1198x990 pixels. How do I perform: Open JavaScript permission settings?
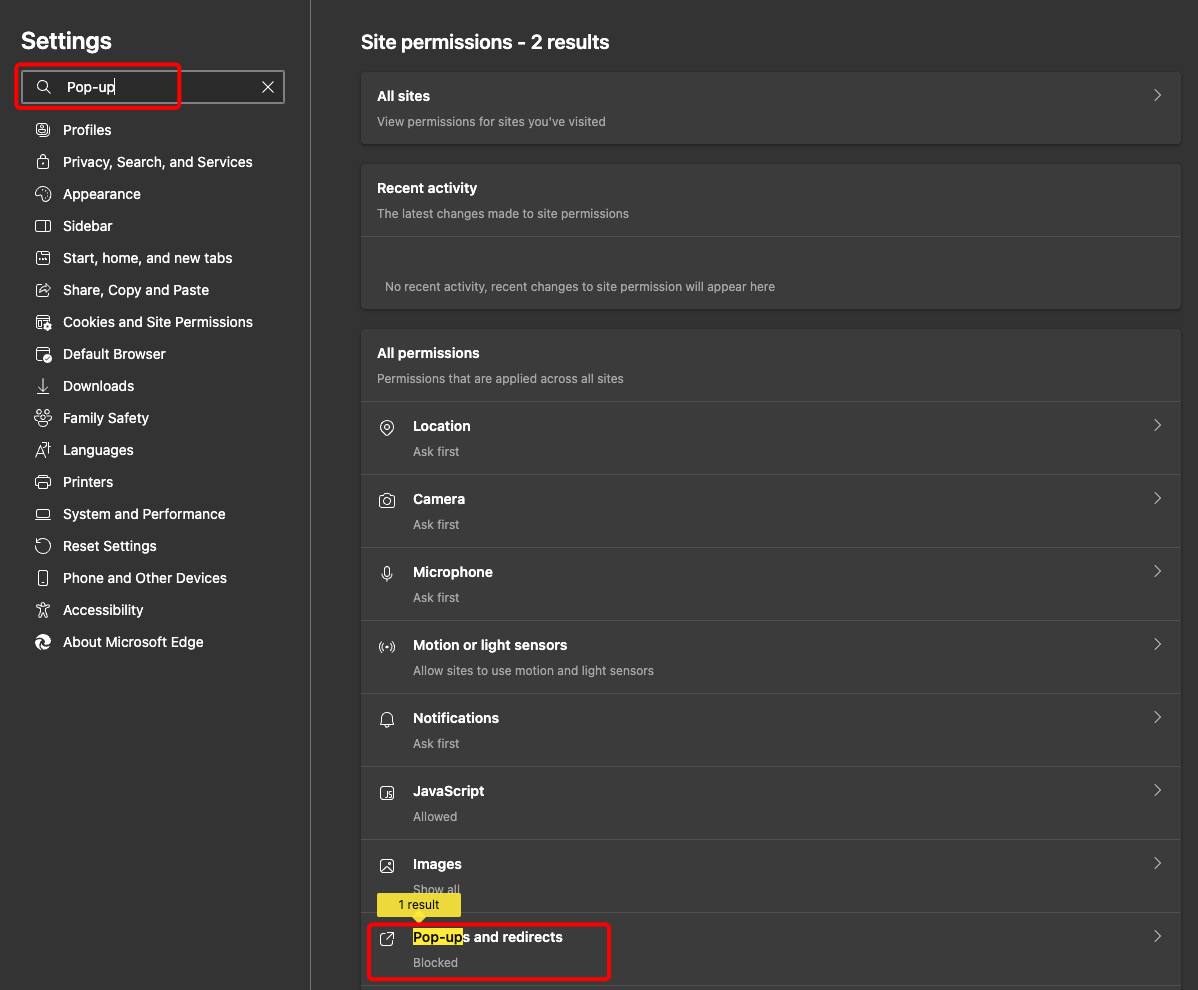click(x=771, y=803)
